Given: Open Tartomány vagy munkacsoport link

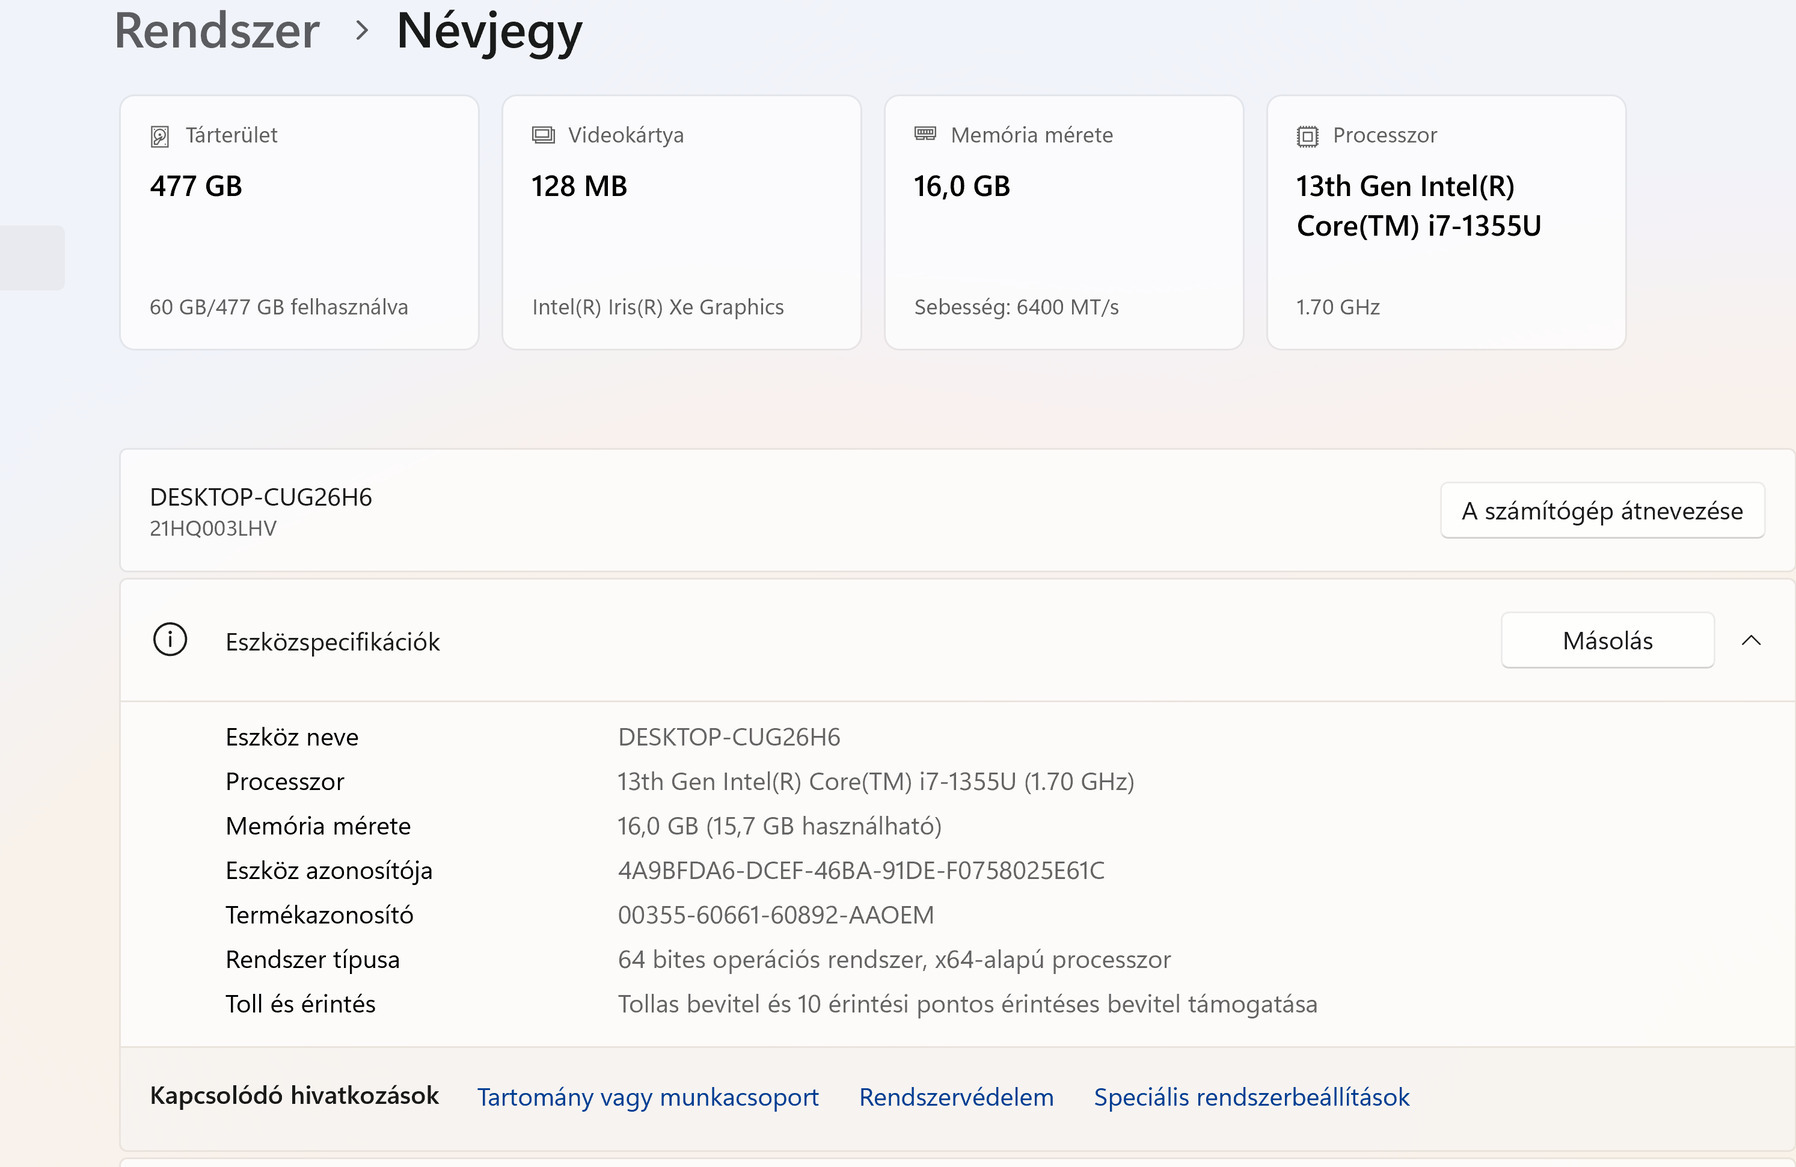Looking at the screenshot, I should click(x=647, y=1097).
